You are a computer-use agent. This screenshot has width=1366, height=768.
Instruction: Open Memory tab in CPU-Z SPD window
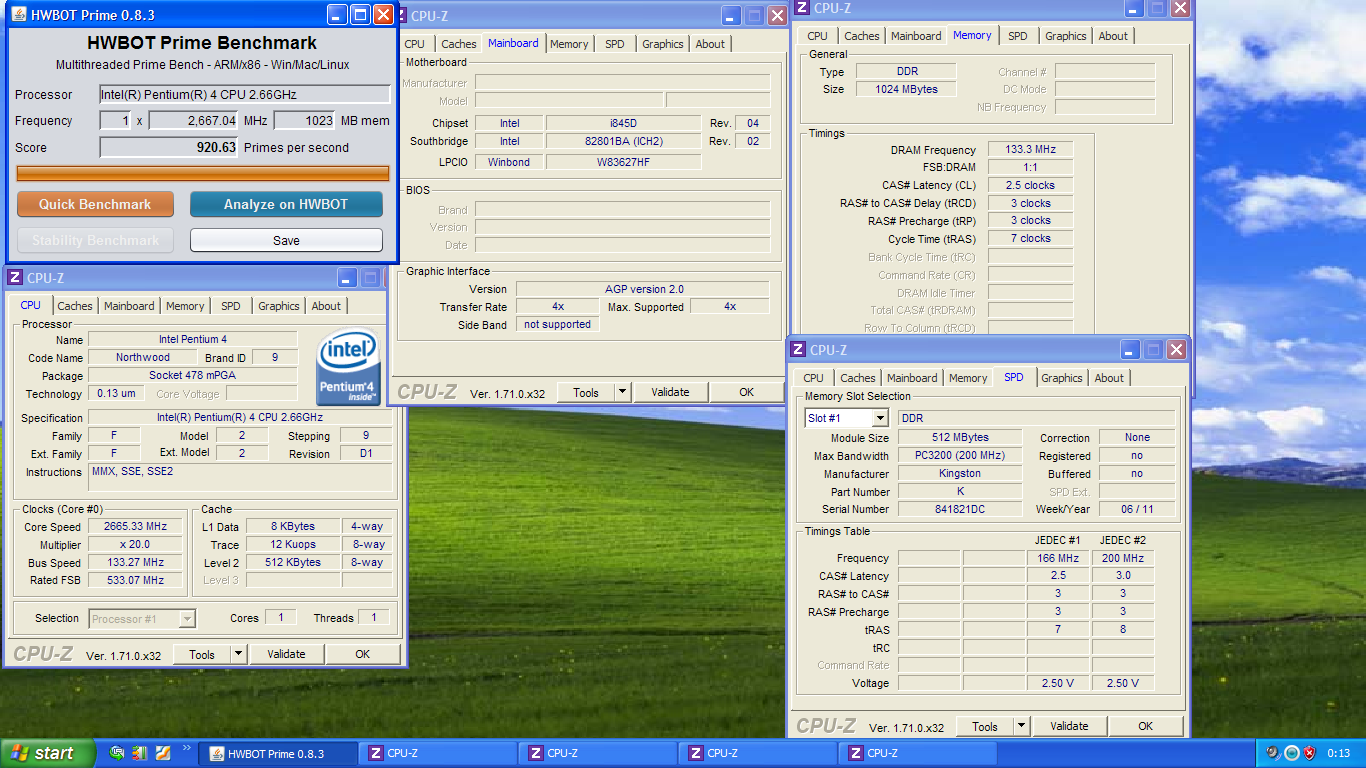point(968,378)
